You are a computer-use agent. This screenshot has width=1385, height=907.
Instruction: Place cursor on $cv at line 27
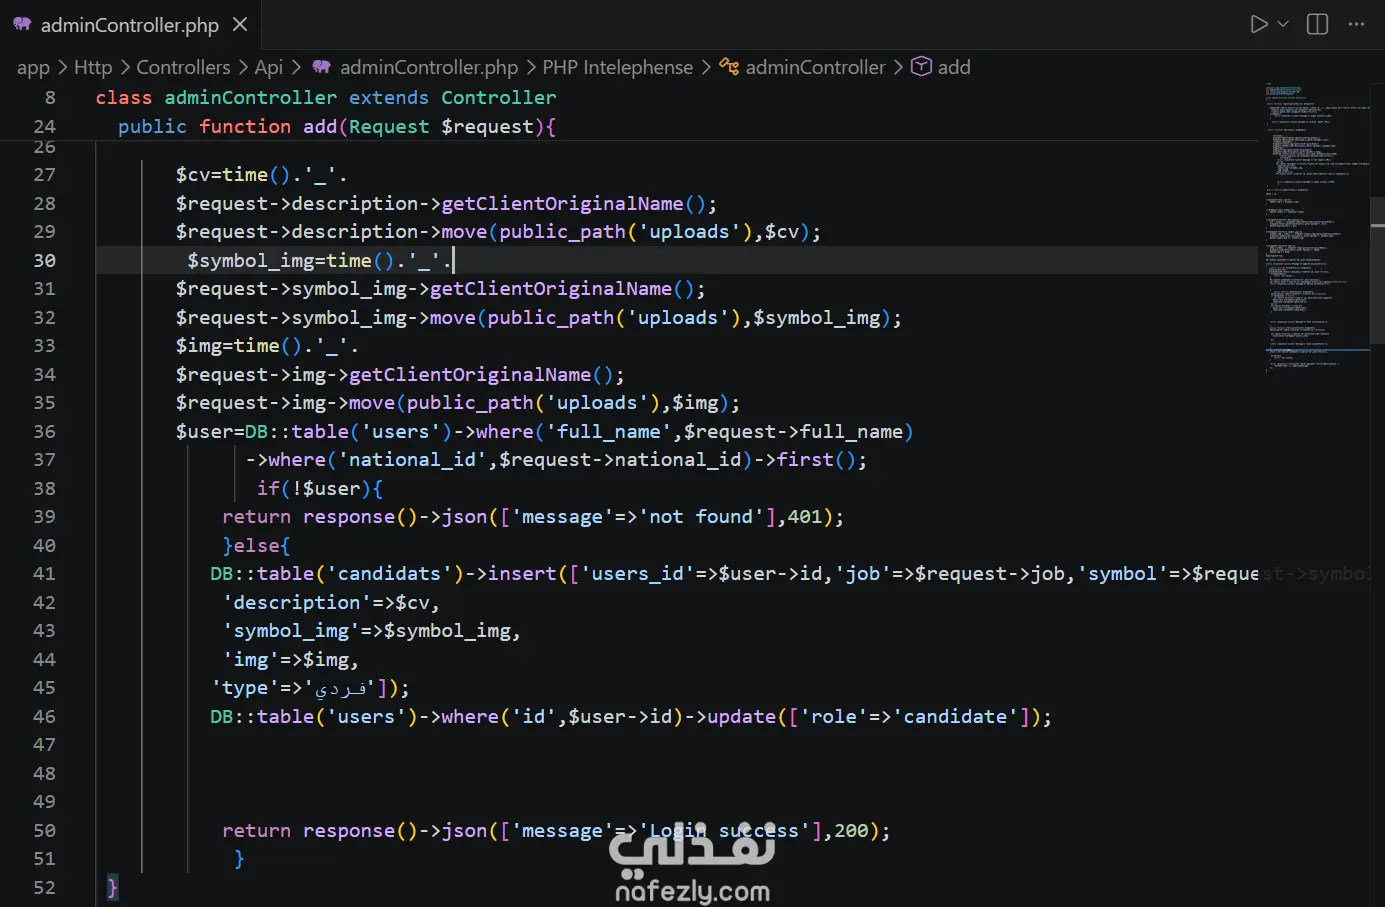(192, 175)
